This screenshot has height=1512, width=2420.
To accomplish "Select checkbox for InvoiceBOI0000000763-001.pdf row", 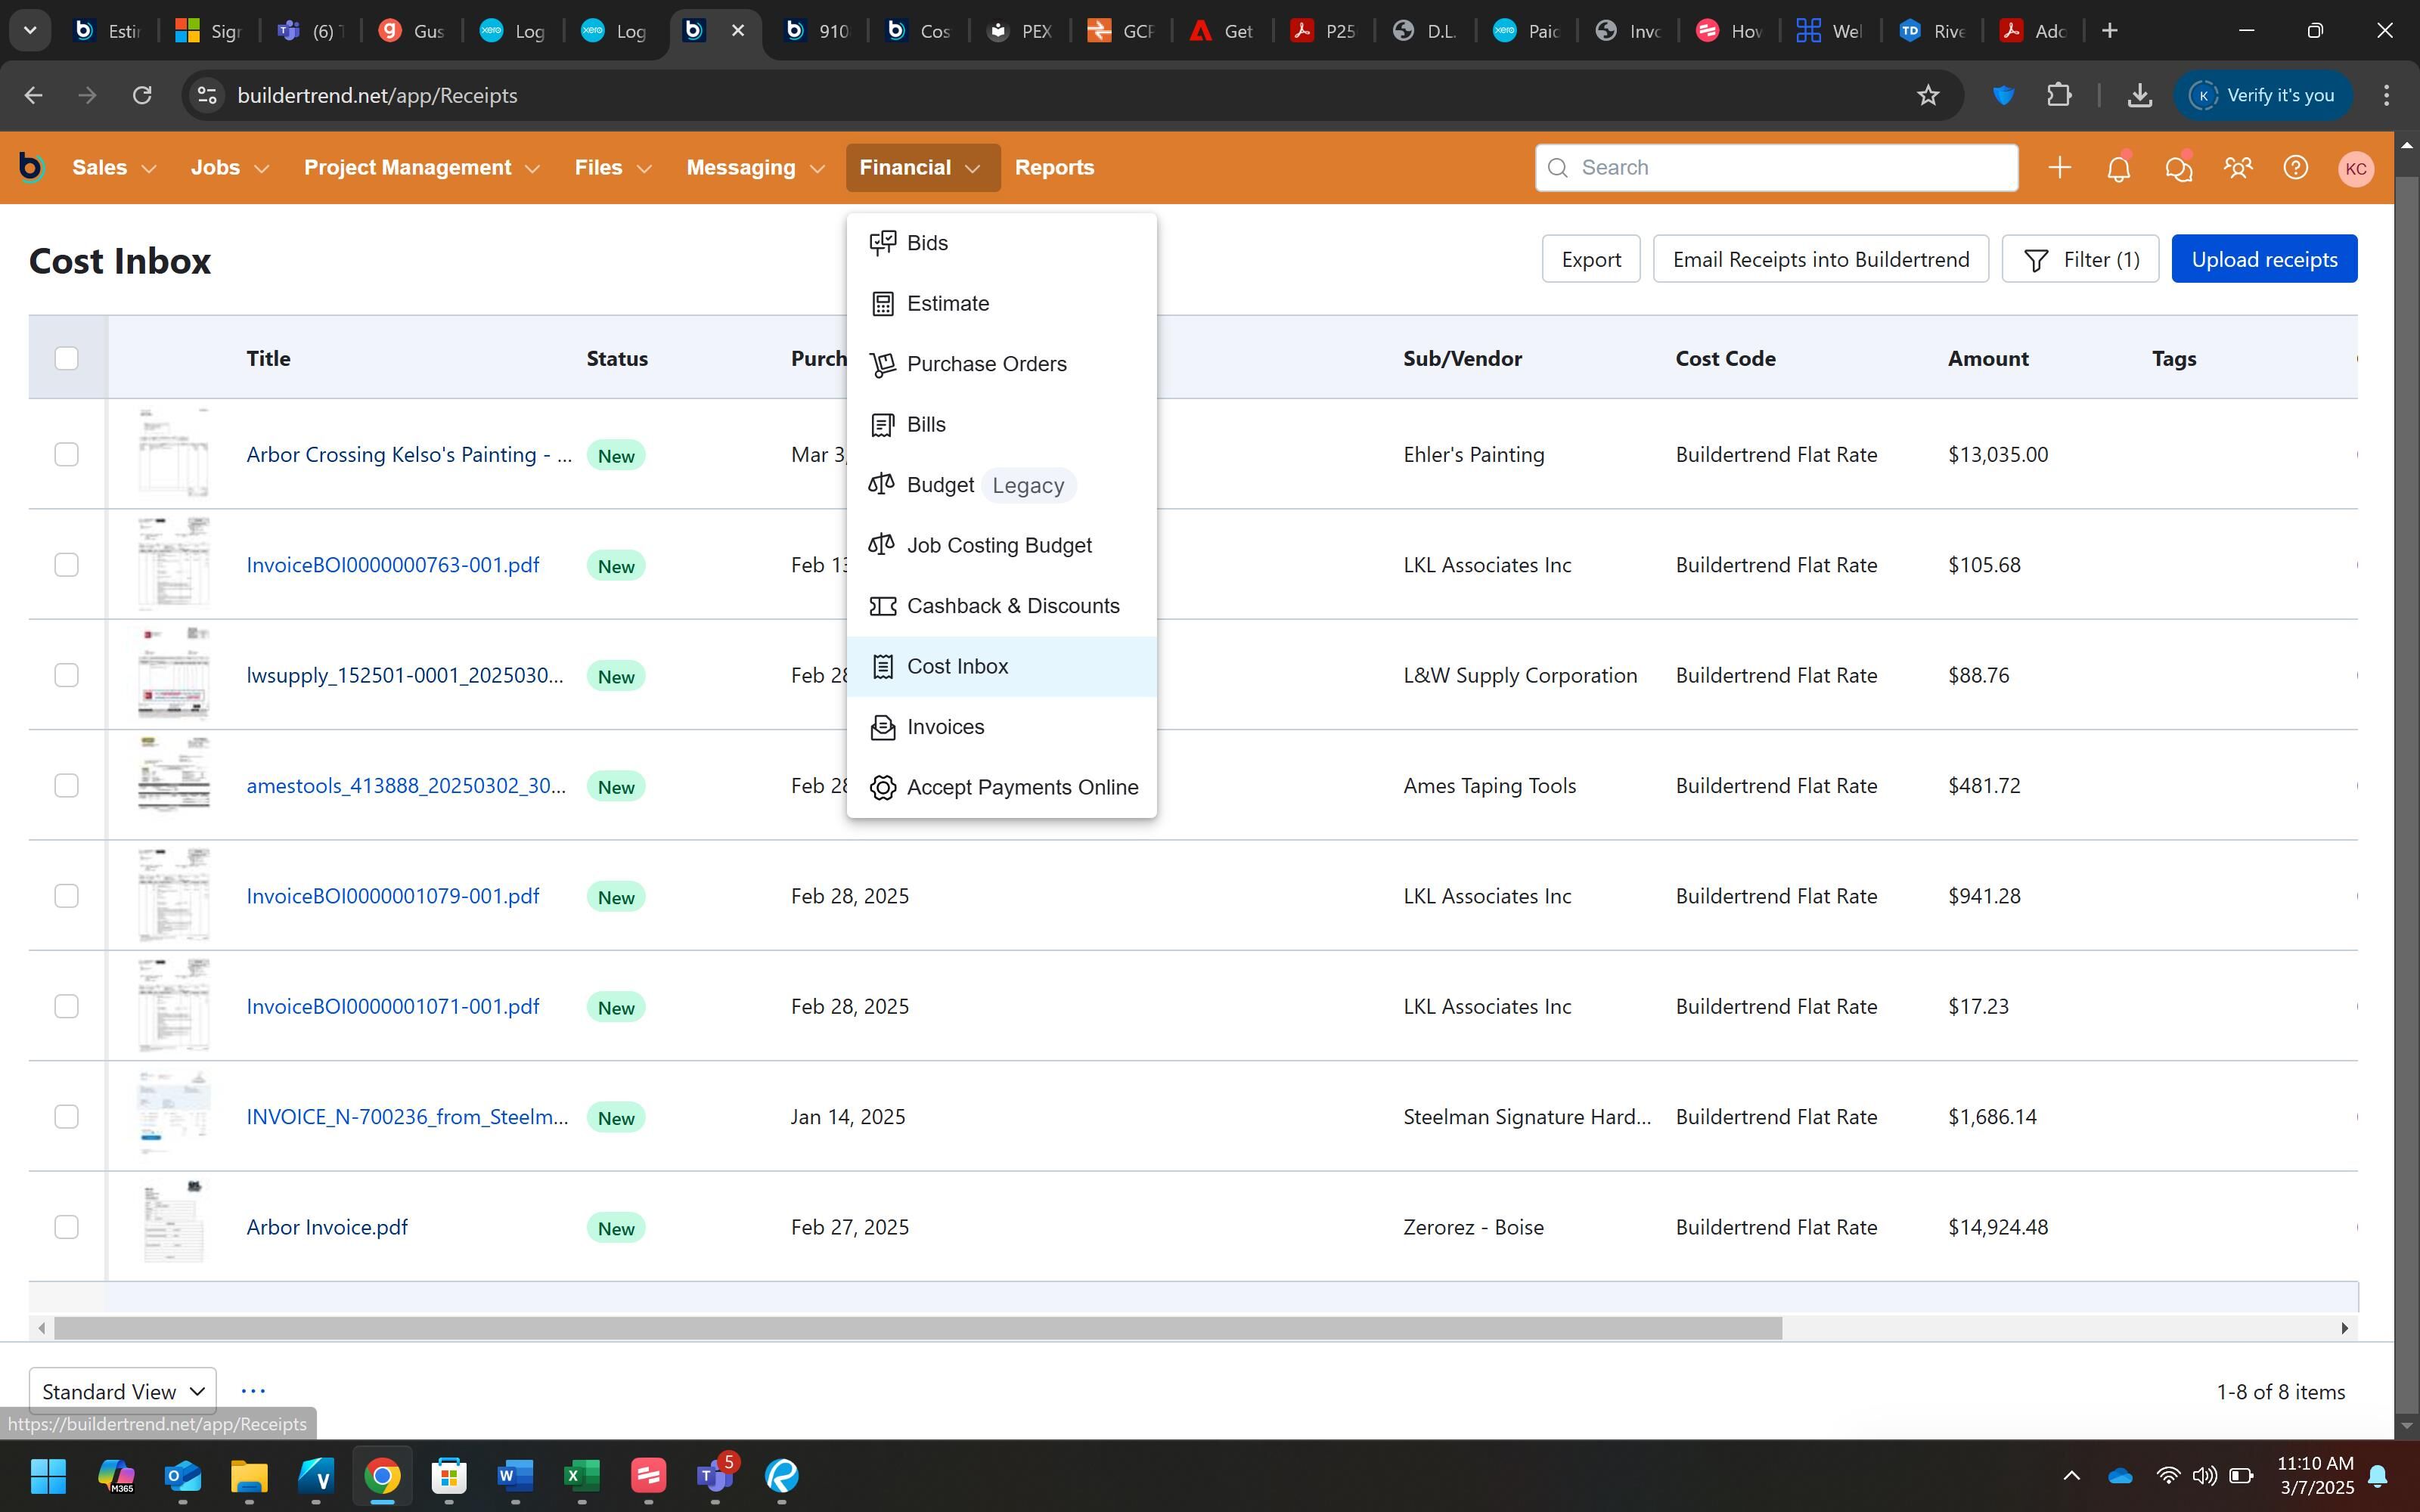I will [x=66, y=565].
